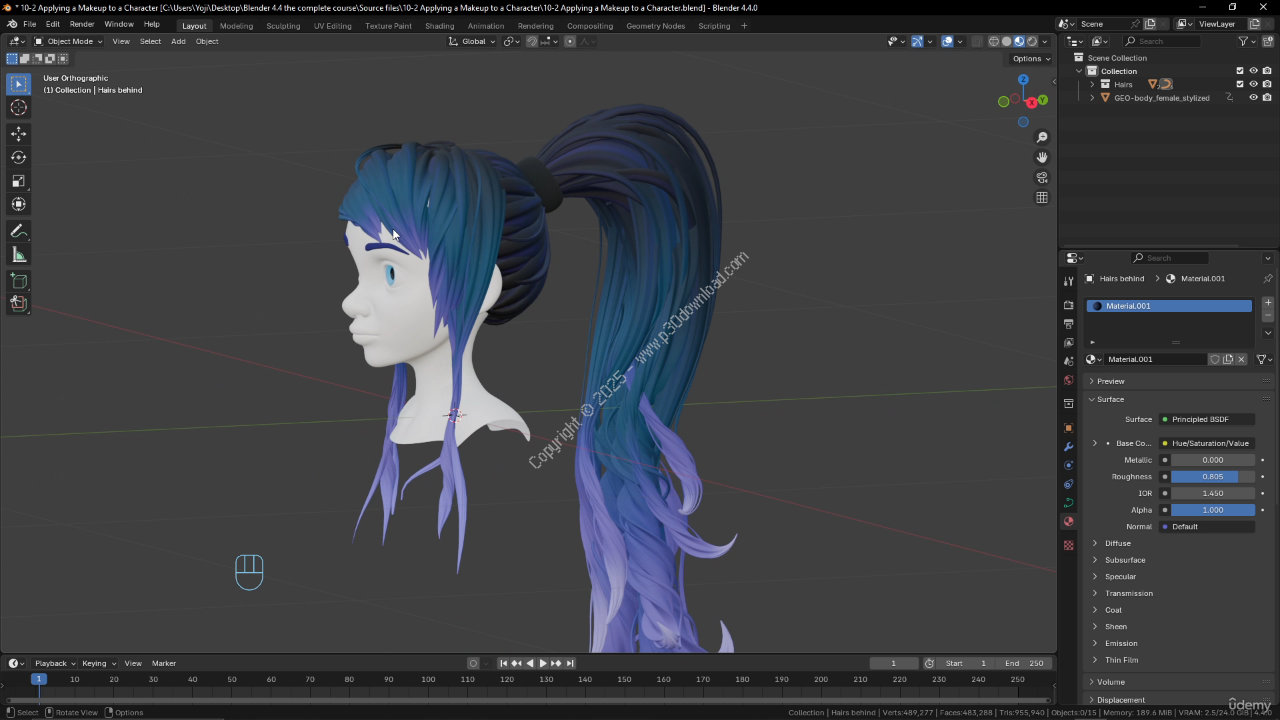Jump to the last frame
The height and width of the screenshot is (720, 1280).
570,663
